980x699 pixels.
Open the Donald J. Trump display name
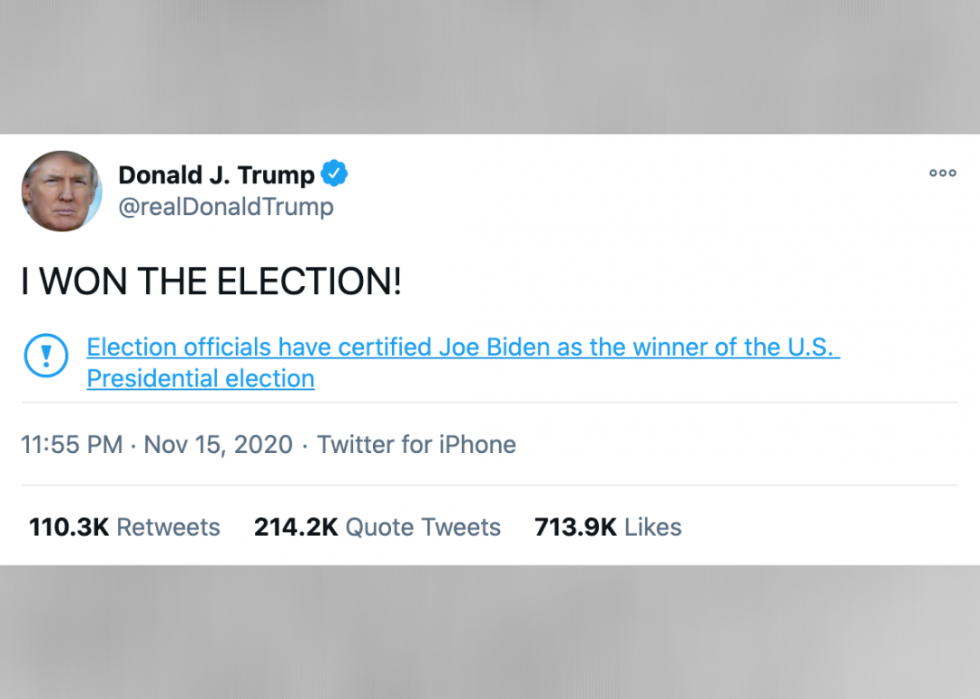click(x=216, y=175)
